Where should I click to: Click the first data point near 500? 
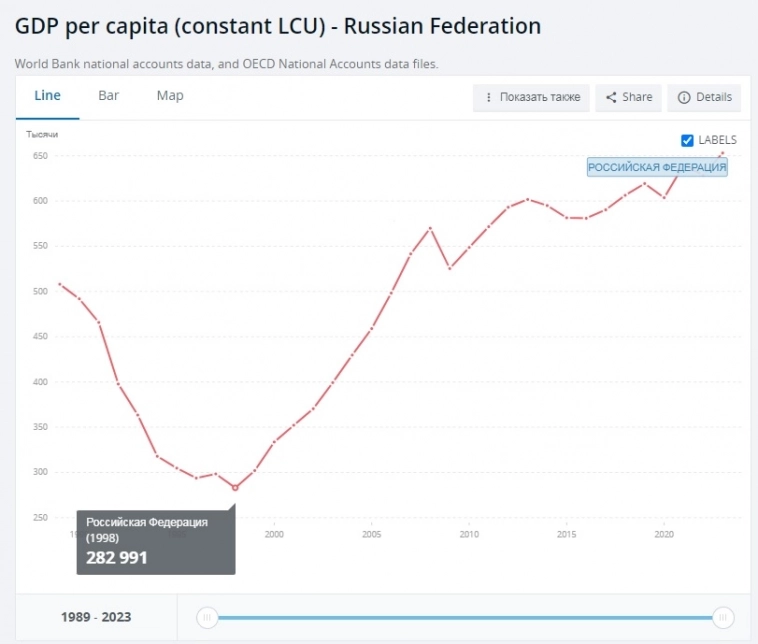[x=60, y=284]
